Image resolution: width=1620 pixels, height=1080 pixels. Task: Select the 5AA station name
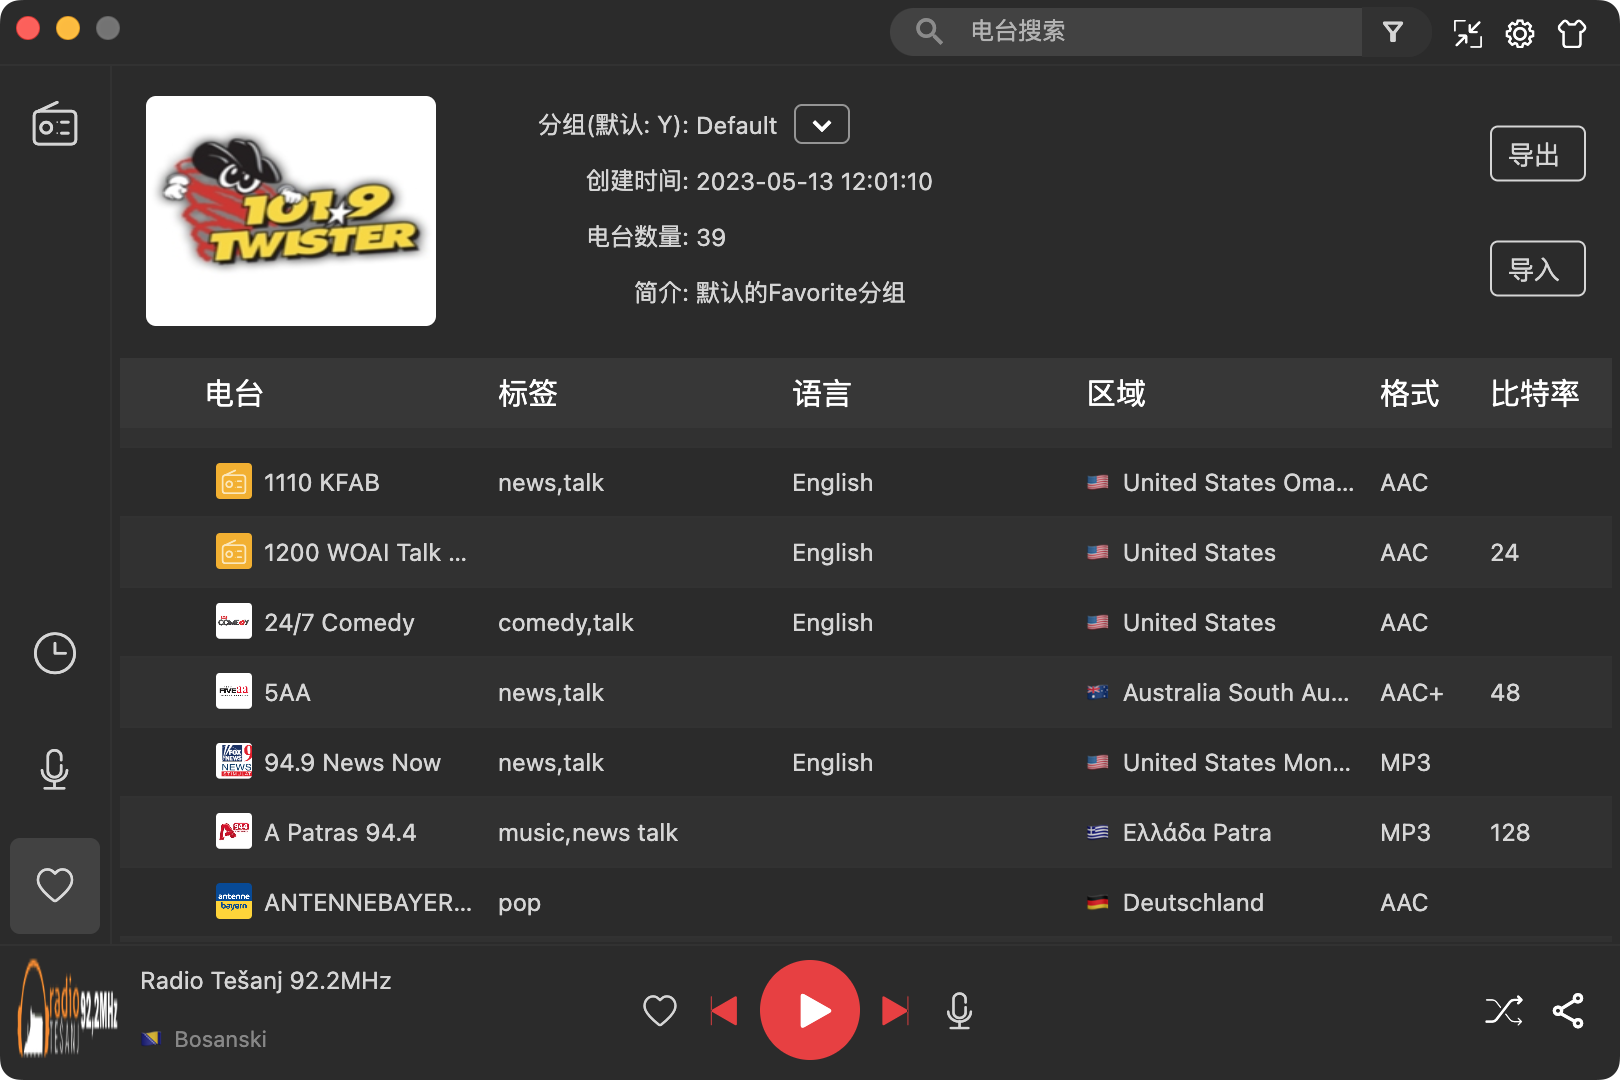288,693
